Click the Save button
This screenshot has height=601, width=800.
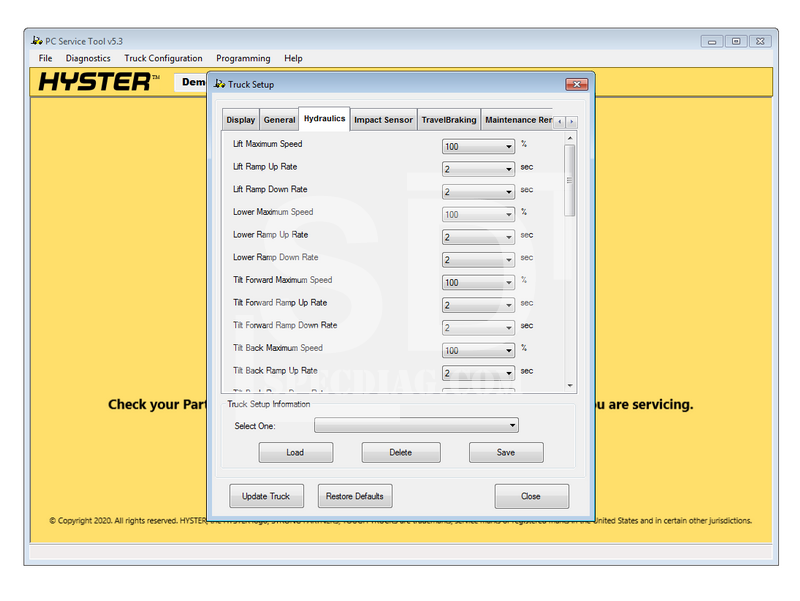point(506,453)
